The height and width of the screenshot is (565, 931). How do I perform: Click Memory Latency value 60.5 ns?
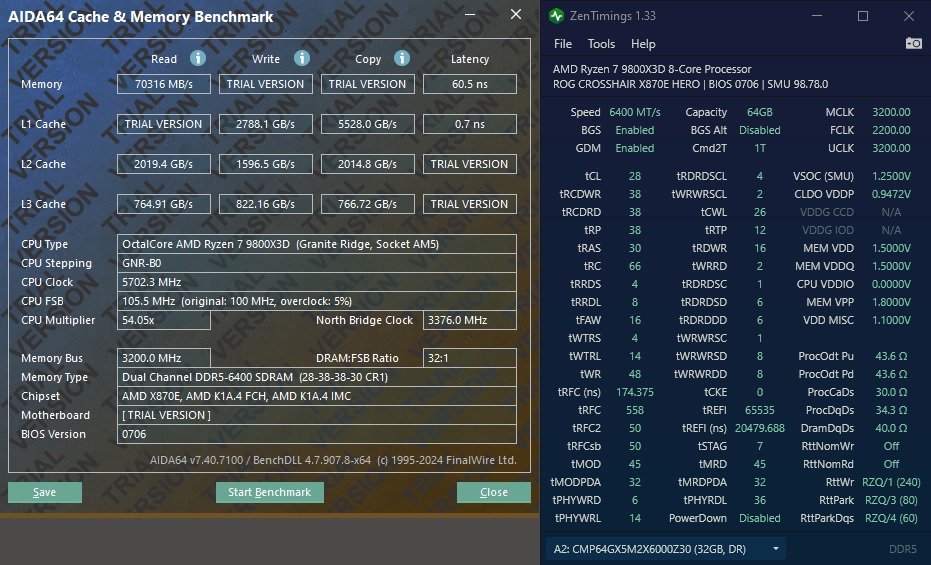(470, 84)
